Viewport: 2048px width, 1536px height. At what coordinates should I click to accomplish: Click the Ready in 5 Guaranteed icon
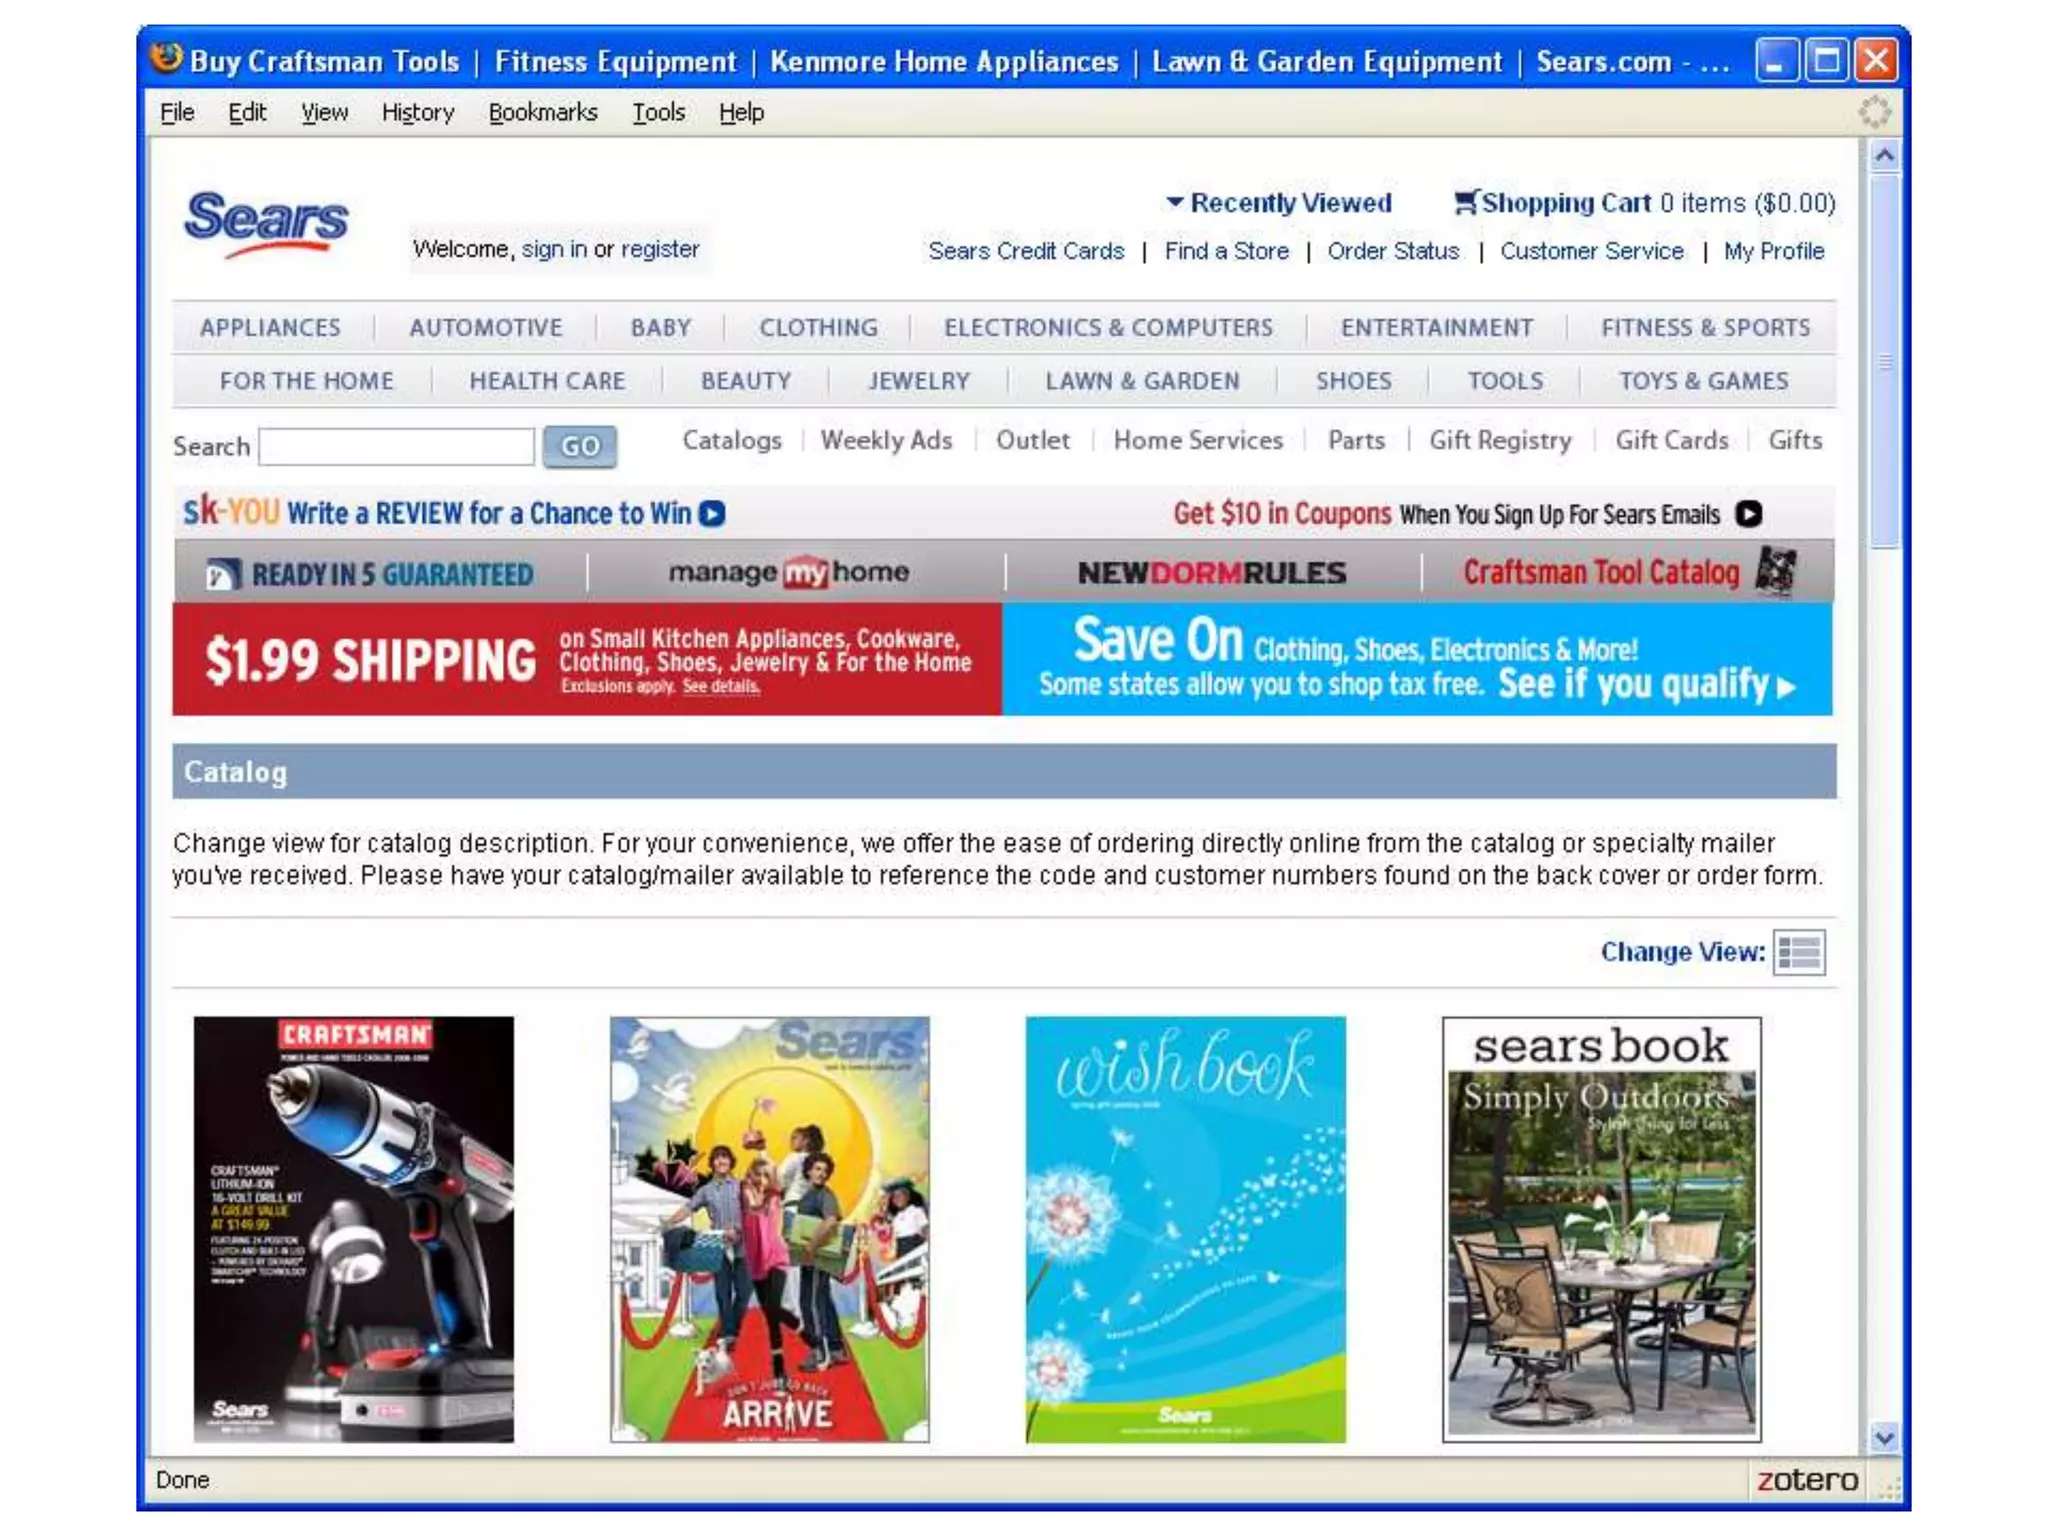[222, 574]
